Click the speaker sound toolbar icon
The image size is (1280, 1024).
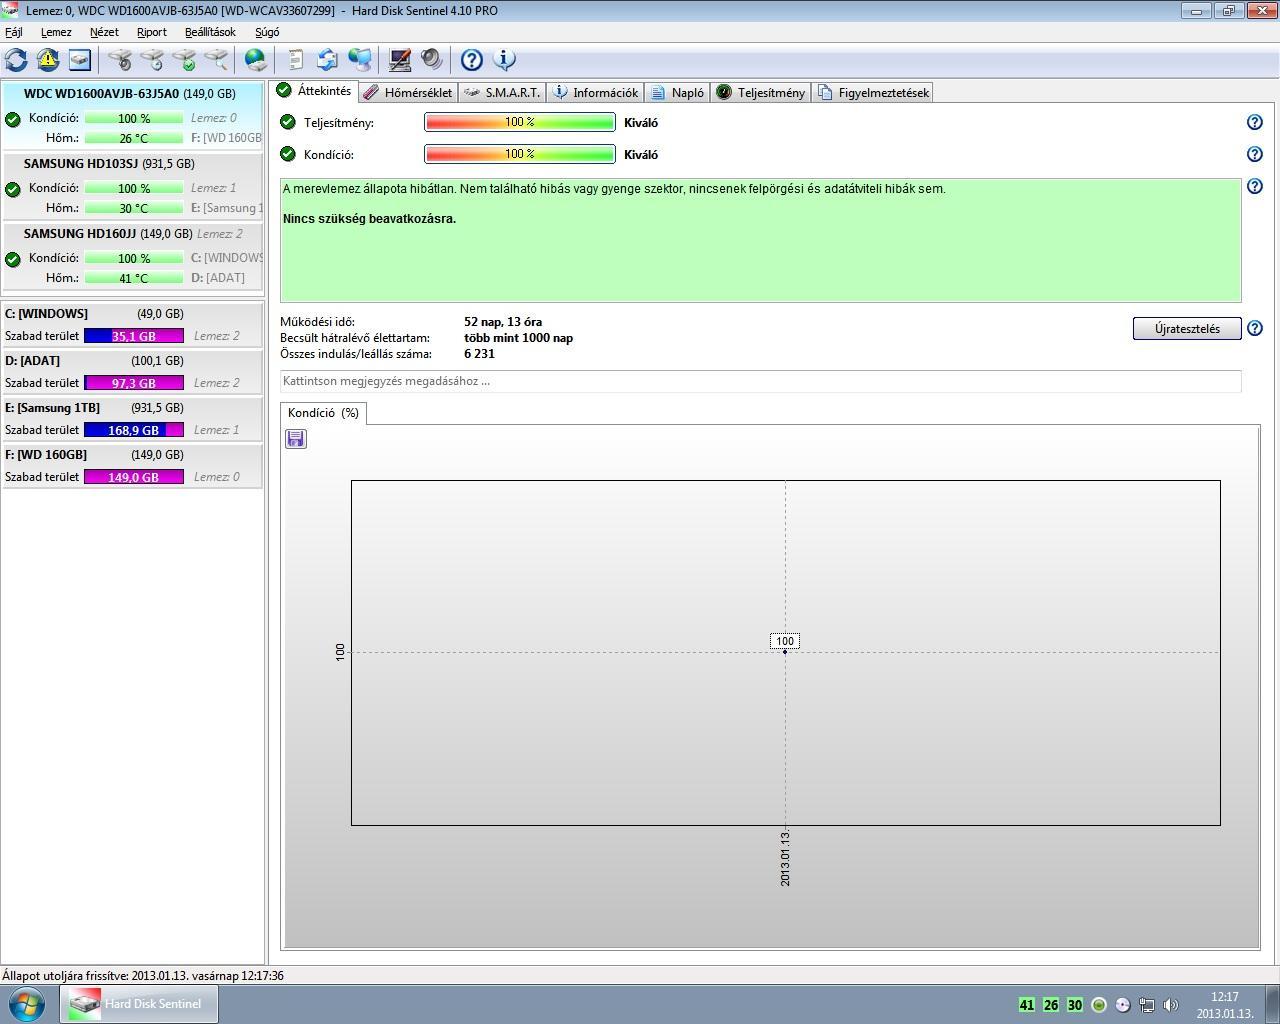(x=432, y=60)
